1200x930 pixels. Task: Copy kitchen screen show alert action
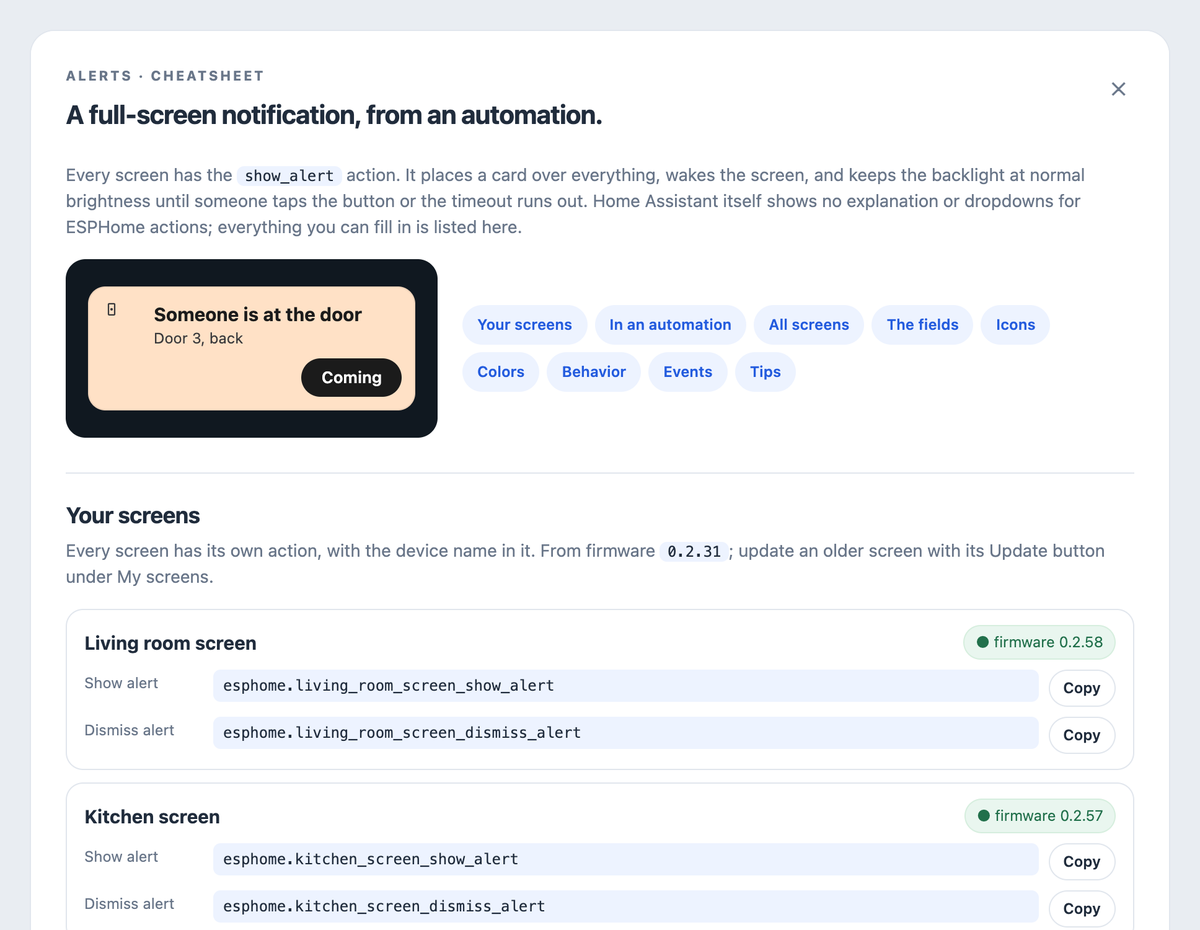1082,862
